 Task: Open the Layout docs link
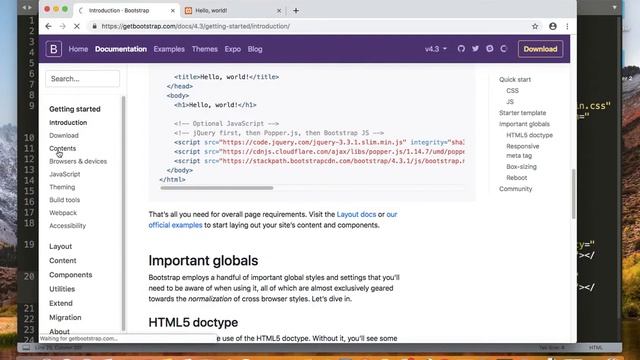tap(356, 214)
